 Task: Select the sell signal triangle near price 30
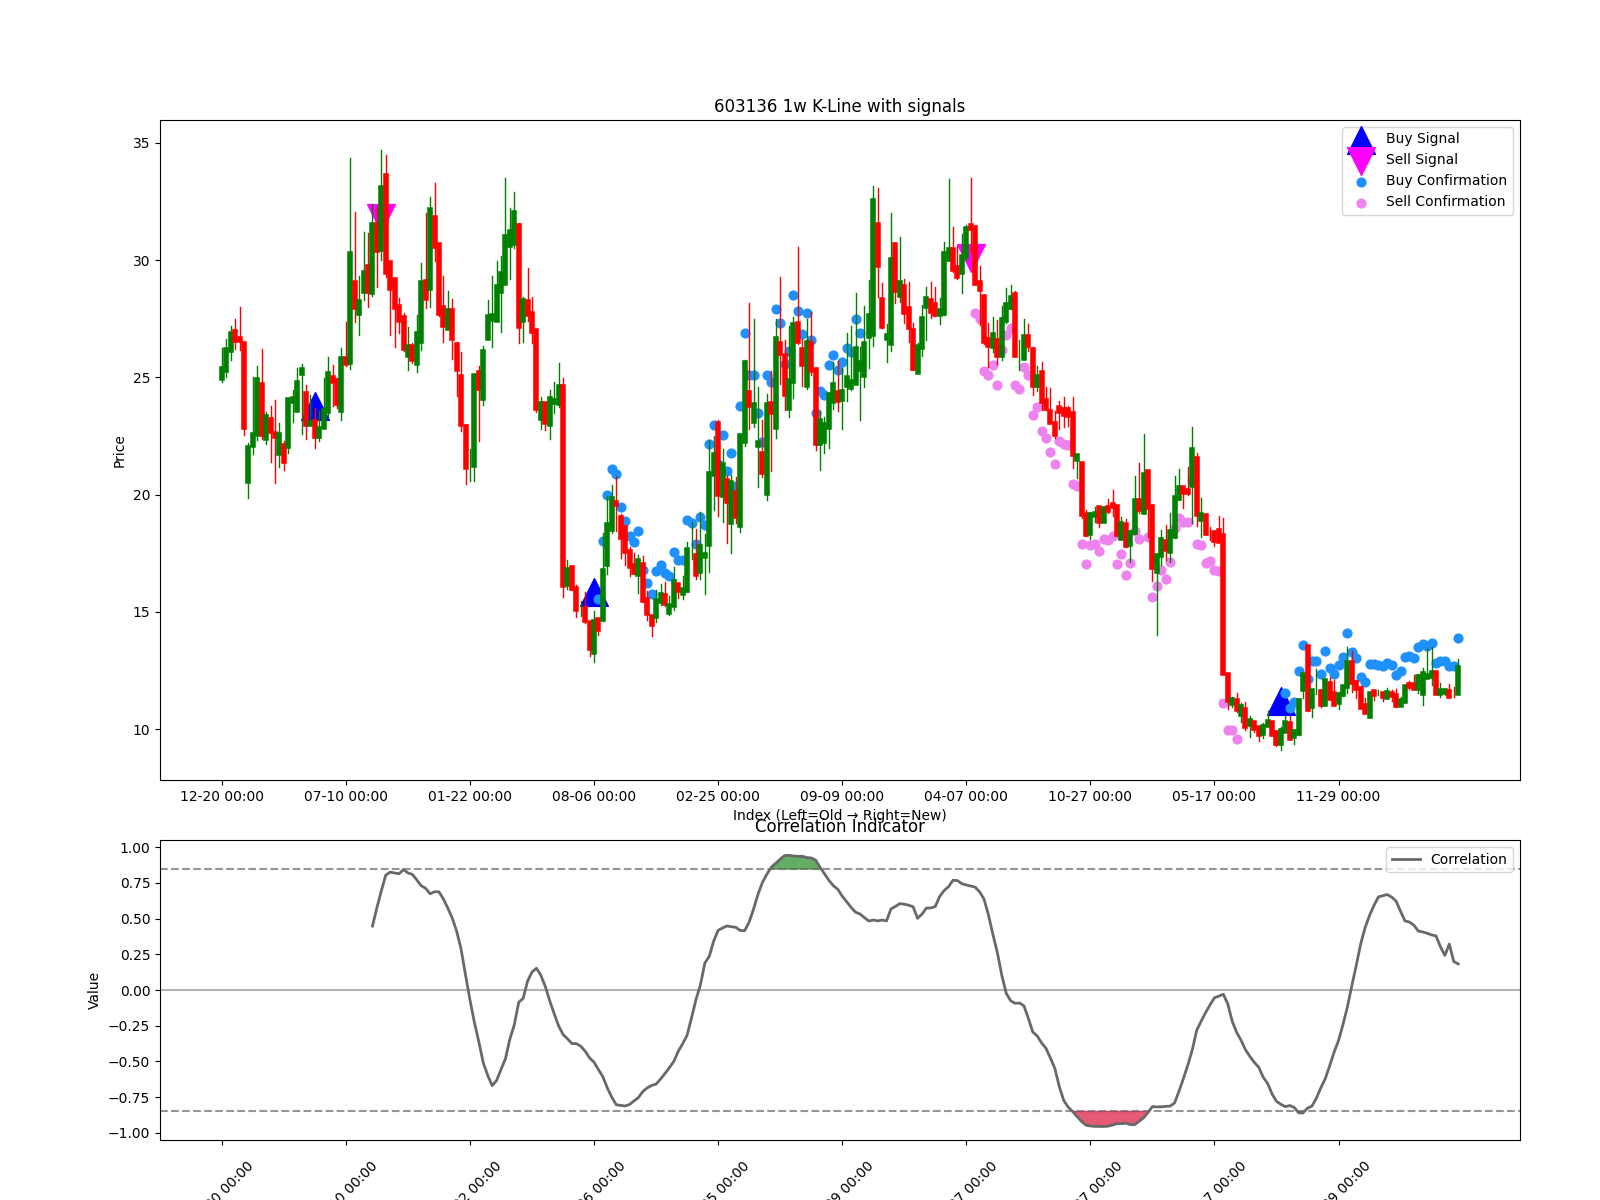pyautogui.click(x=970, y=258)
